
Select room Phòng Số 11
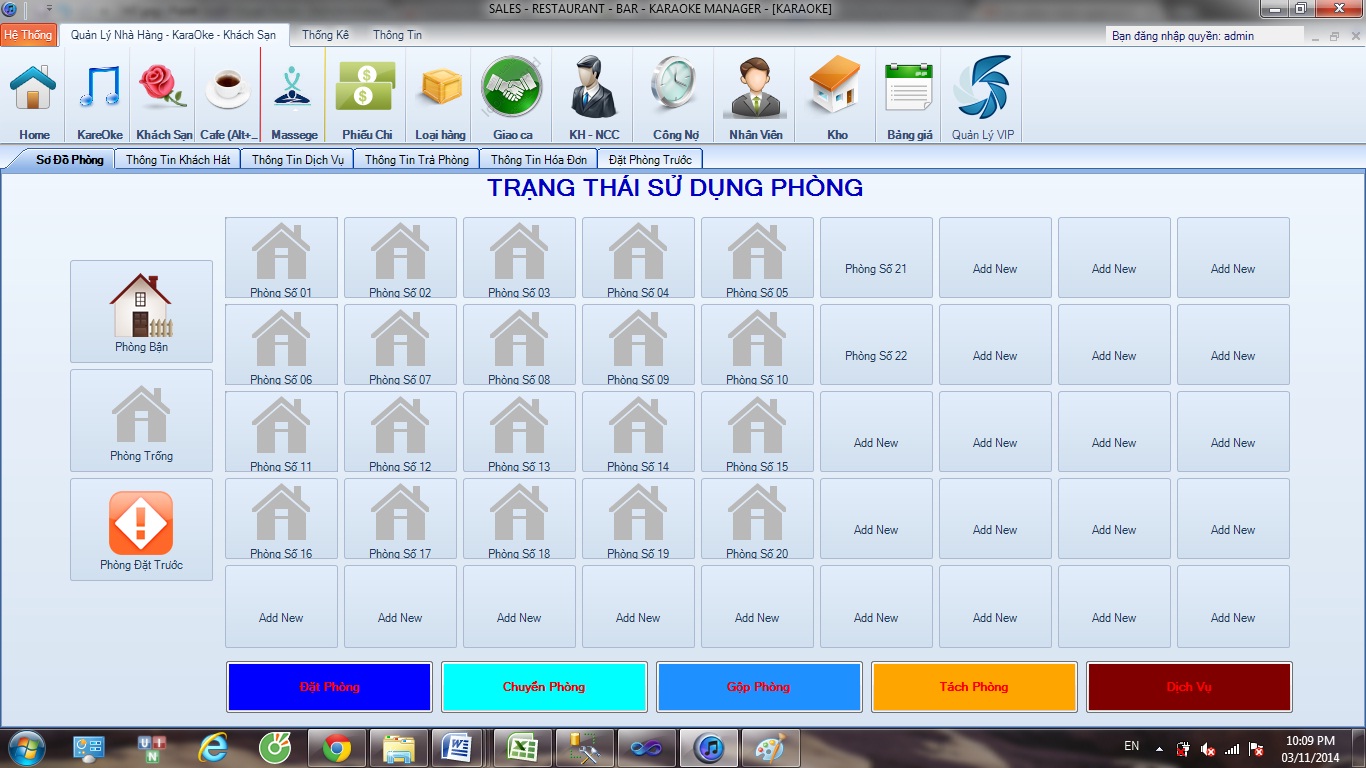pyautogui.click(x=281, y=432)
